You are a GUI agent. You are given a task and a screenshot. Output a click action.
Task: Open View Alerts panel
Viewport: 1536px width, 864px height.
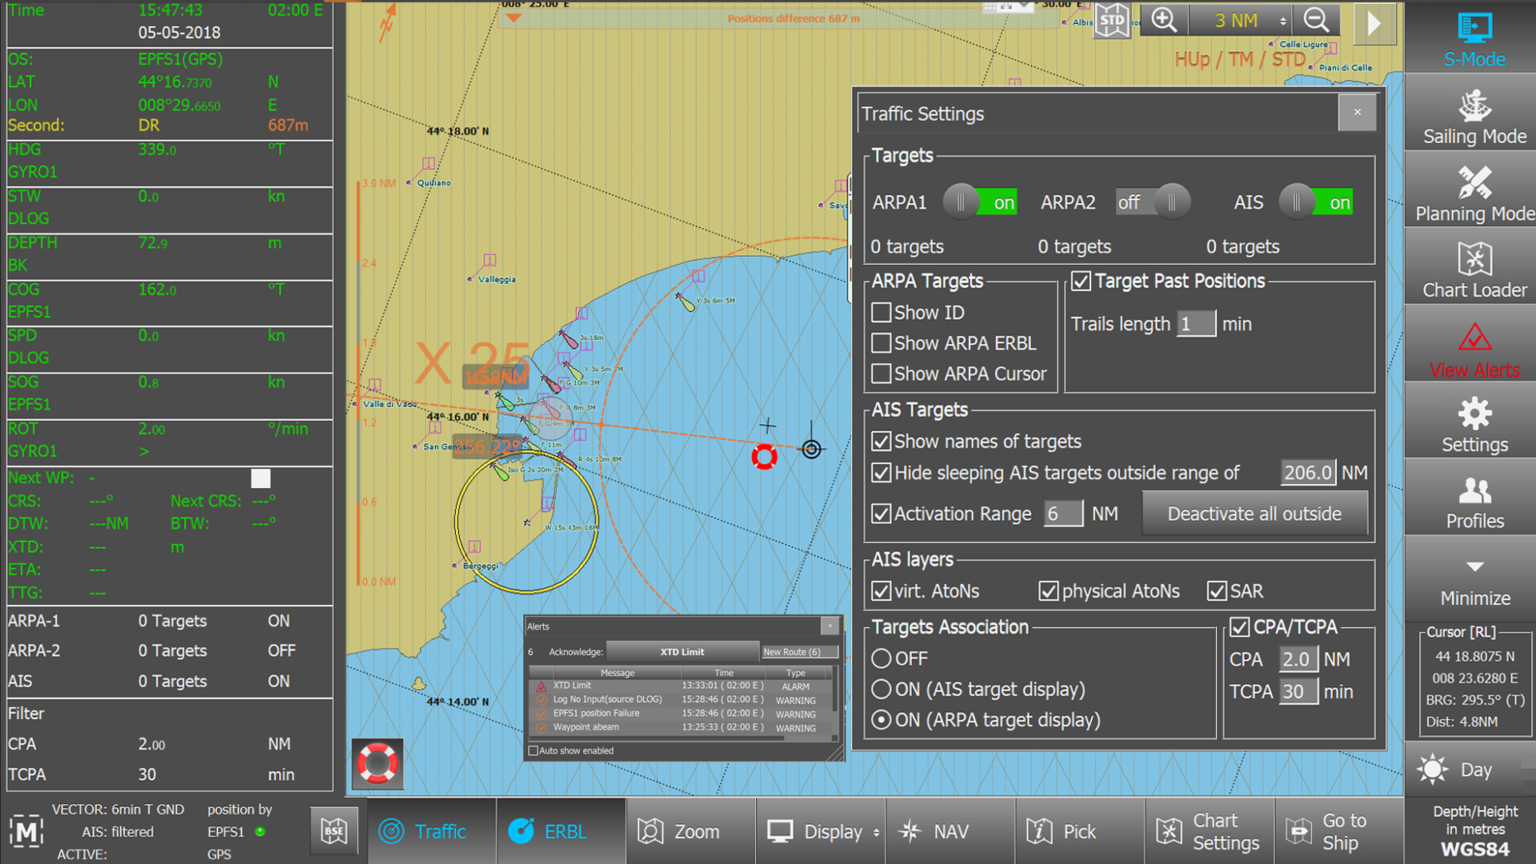pyautogui.click(x=1474, y=347)
